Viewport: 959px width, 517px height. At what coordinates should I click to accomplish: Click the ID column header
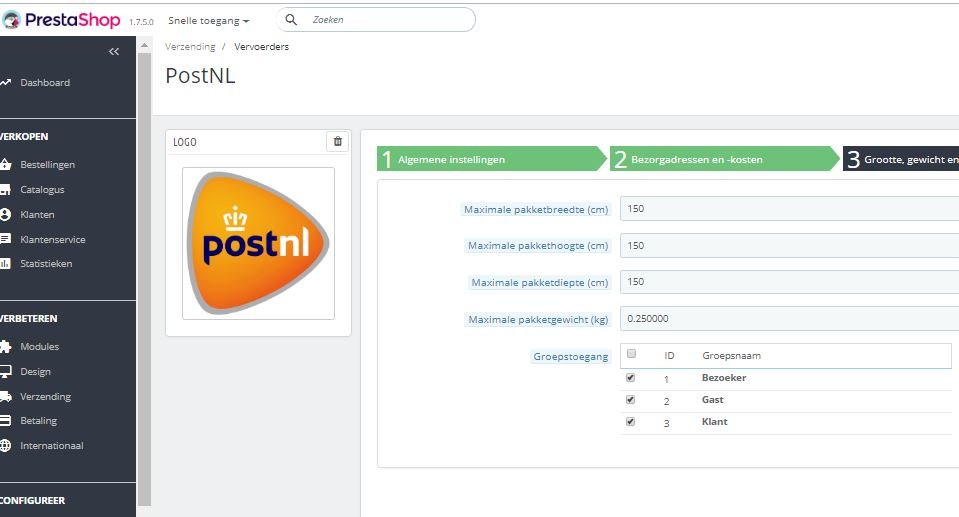(x=669, y=355)
